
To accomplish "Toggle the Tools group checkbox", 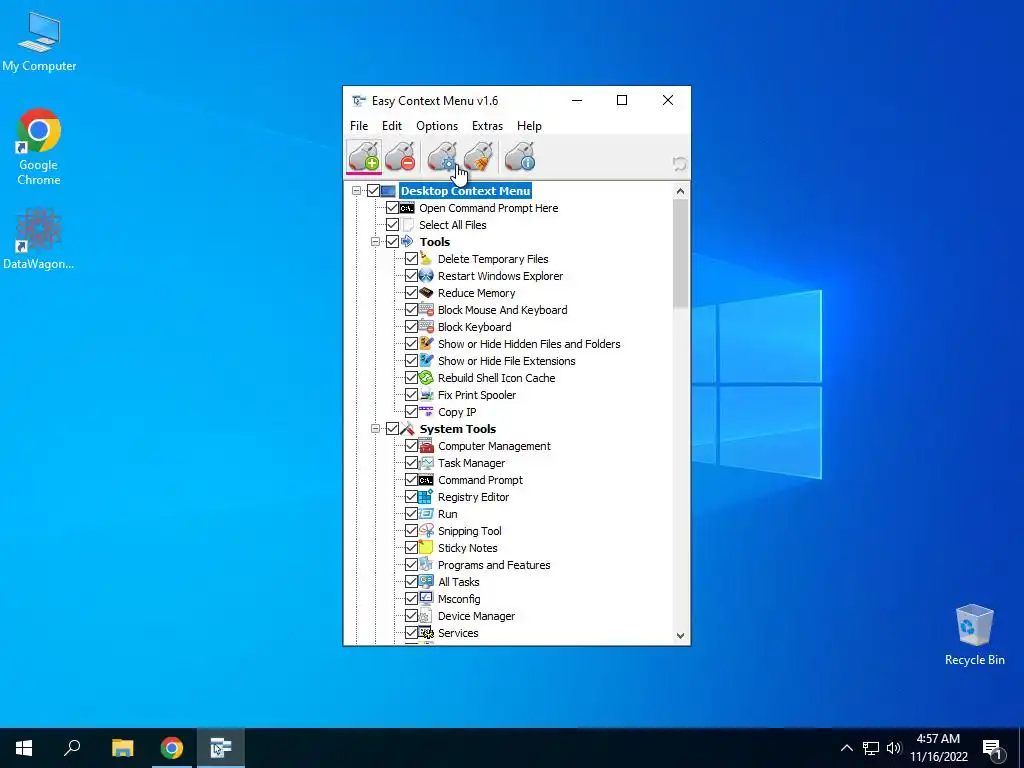I will coord(392,242).
